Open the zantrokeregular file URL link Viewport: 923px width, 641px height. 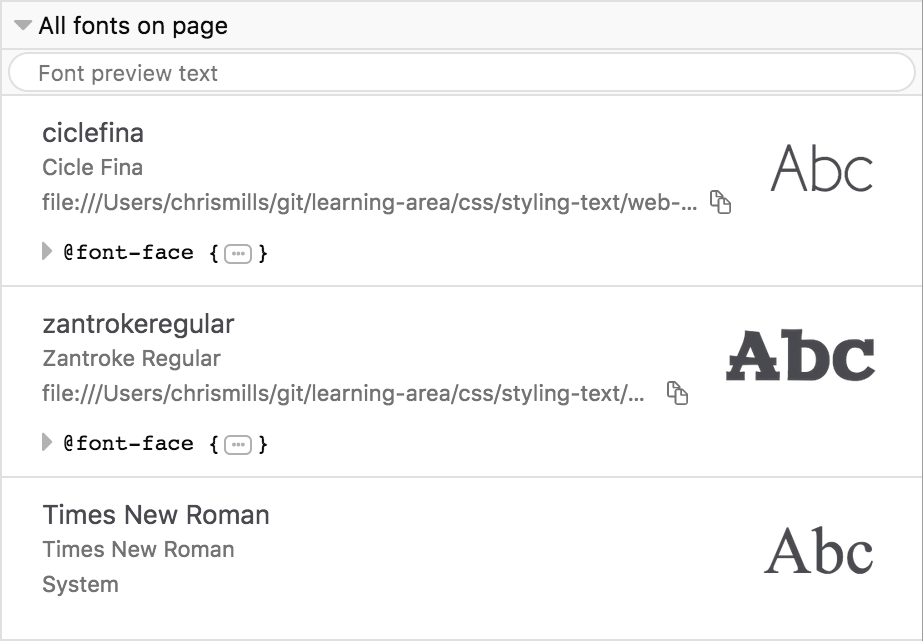(x=343, y=393)
